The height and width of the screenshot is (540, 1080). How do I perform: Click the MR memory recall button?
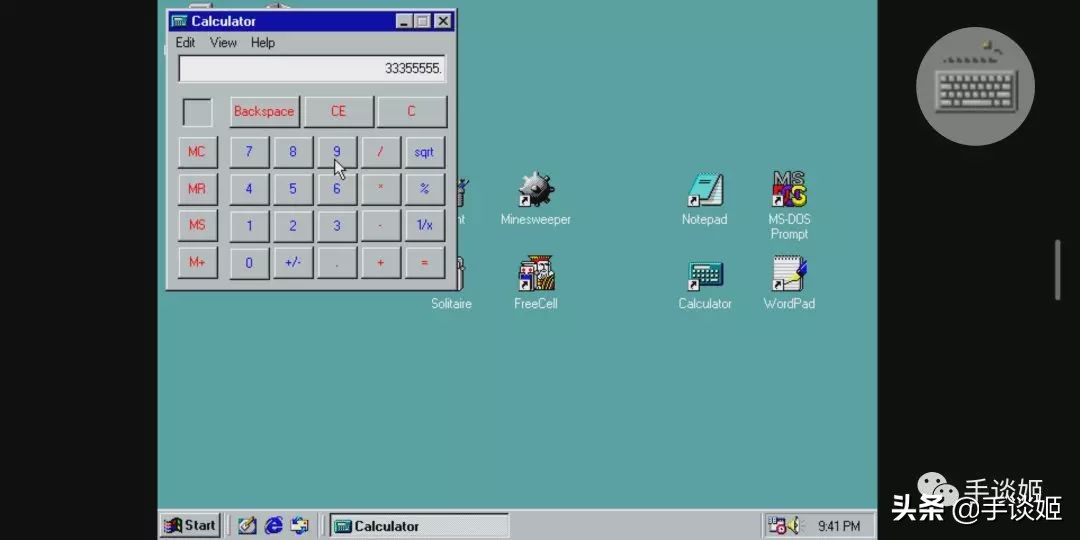point(198,189)
